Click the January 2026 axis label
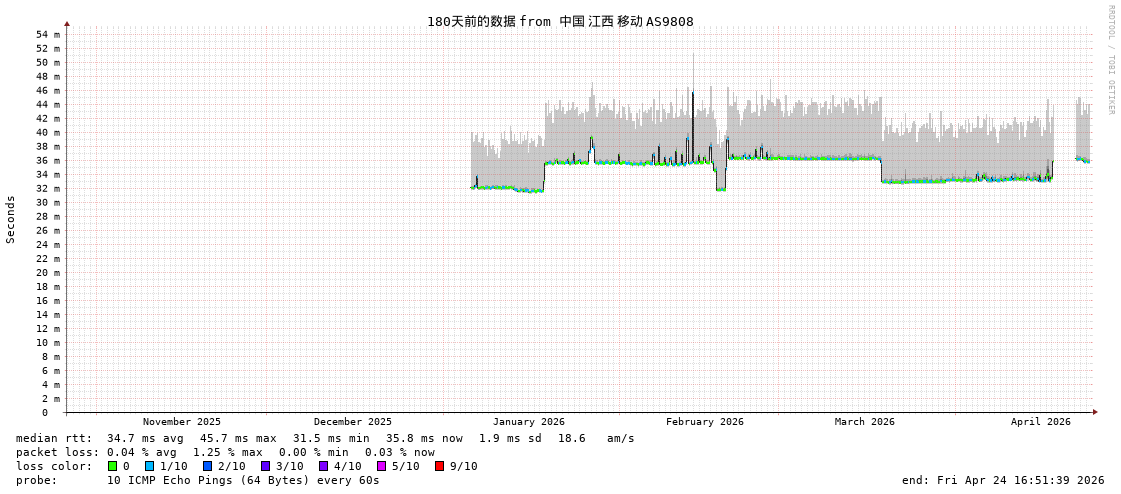Image resolution: width=1121 pixels, height=494 pixels. click(x=528, y=422)
